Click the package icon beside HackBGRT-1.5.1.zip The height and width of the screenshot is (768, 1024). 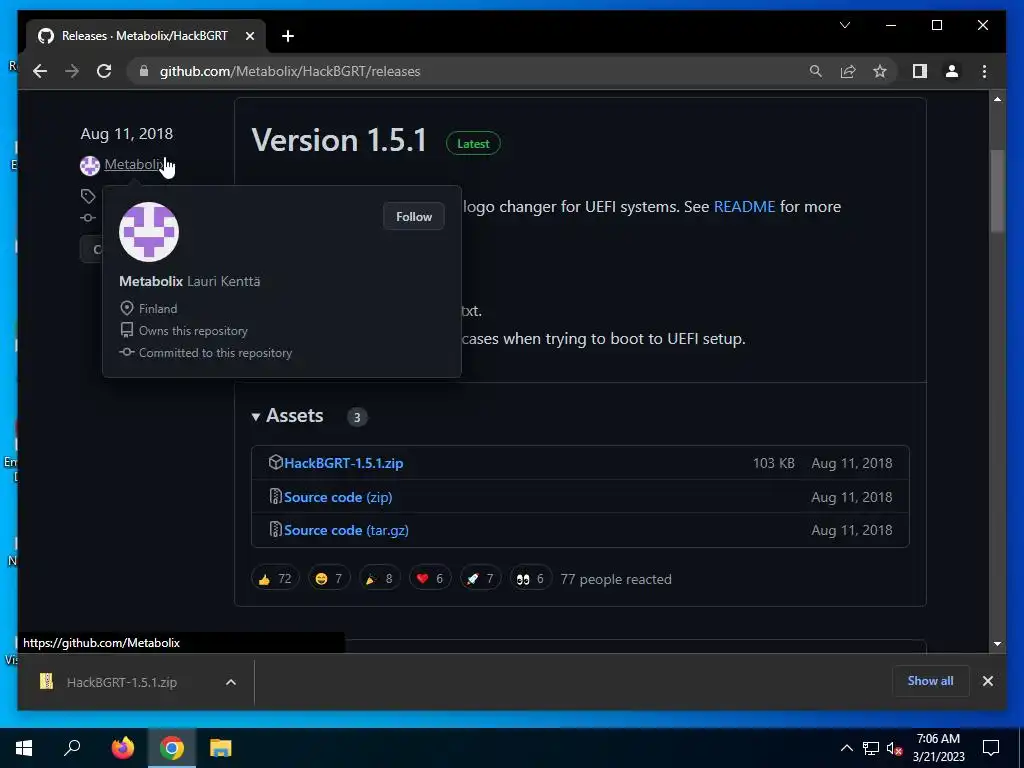pos(276,462)
